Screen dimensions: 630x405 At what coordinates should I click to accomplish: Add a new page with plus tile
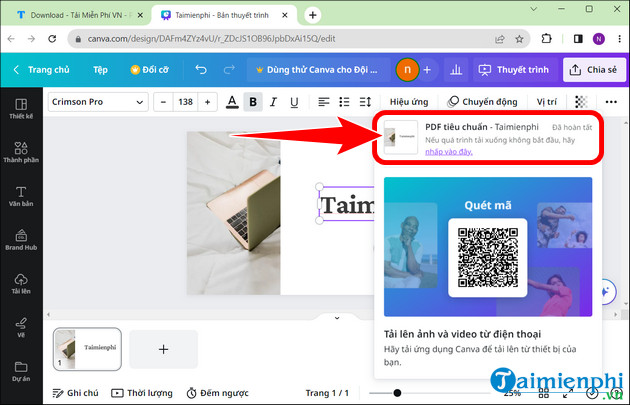pyautogui.click(x=164, y=349)
